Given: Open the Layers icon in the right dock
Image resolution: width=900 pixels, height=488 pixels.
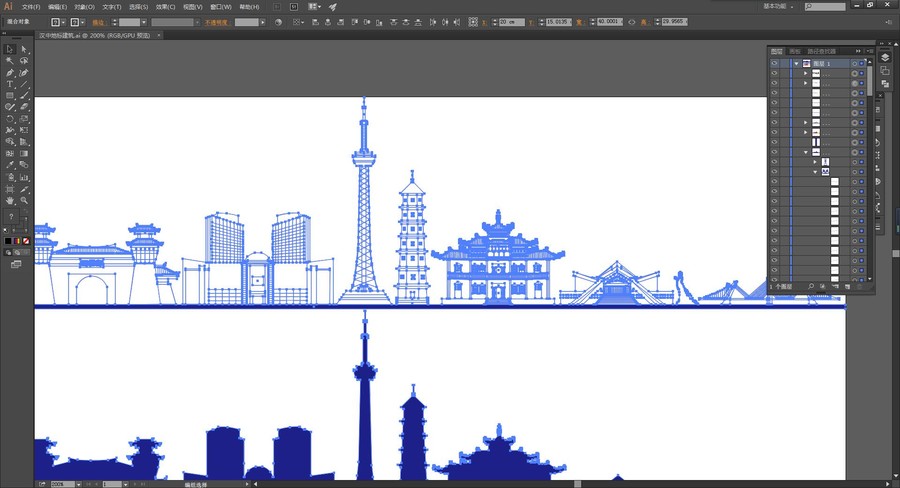Looking at the screenshot, I should pyautogui.click(x=885, y=57).
